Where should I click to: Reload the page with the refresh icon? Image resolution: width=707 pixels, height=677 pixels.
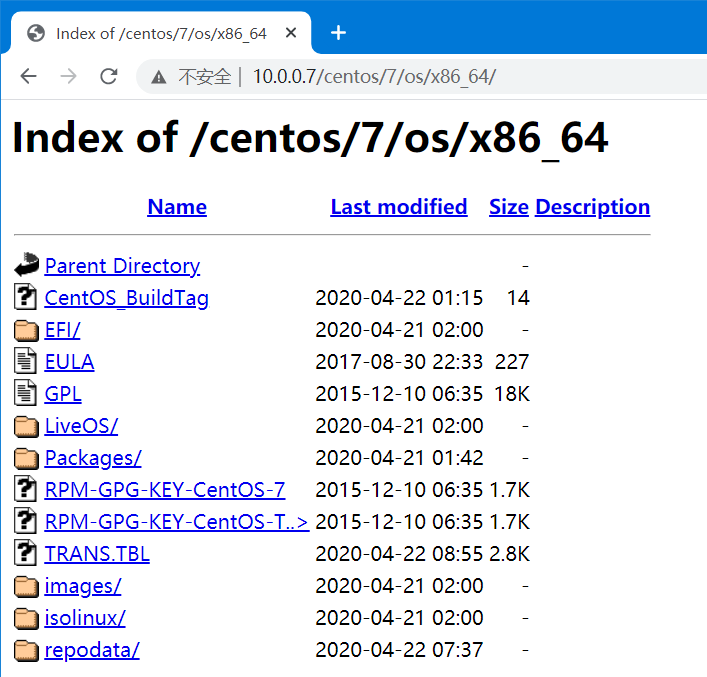[109, 76]
